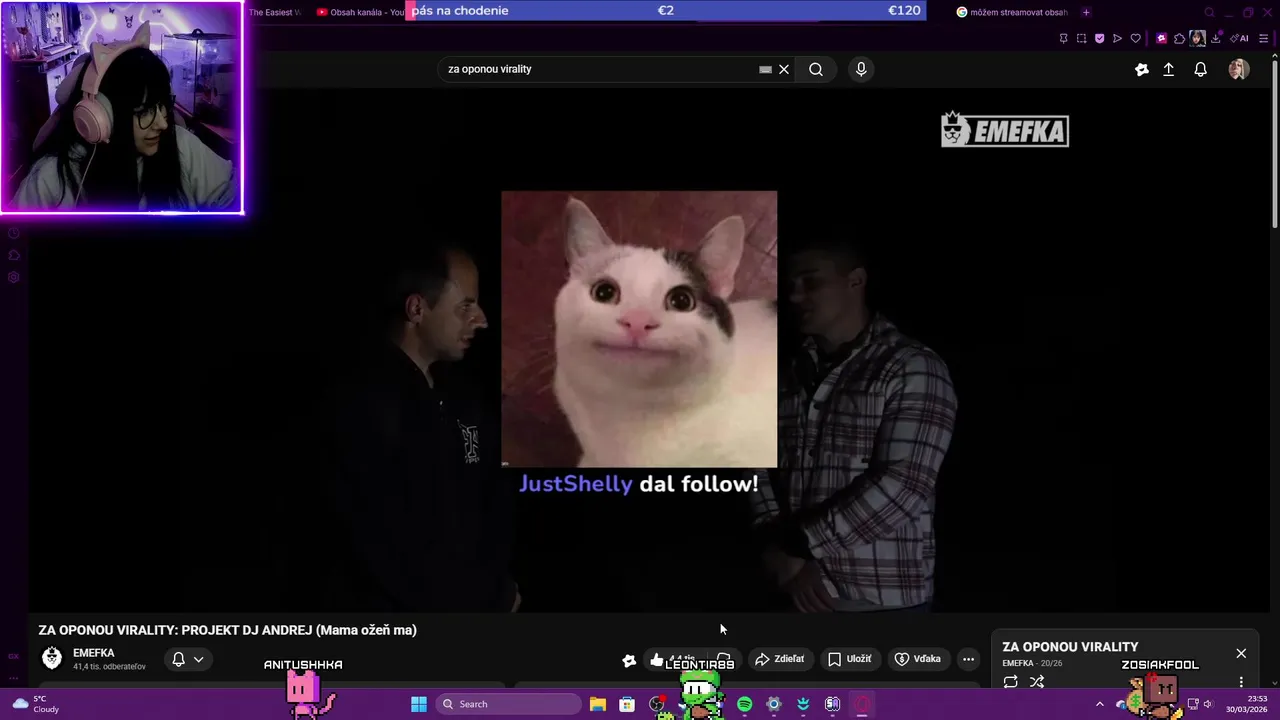Open browser easy setup menu icon

1266,38
